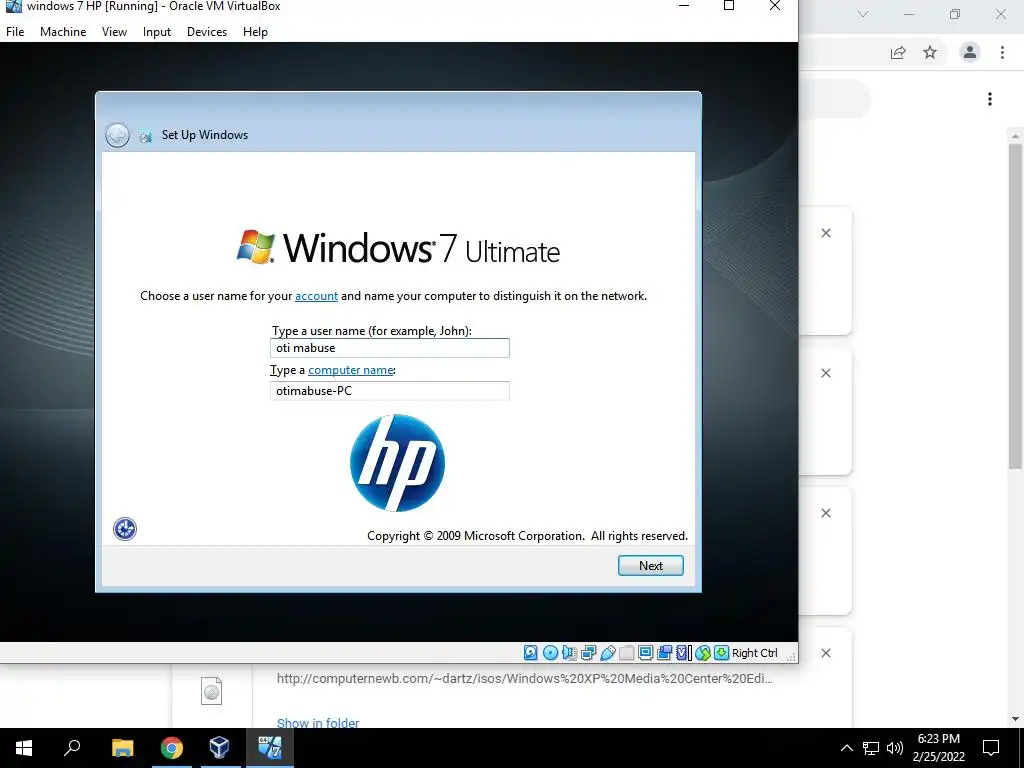Screen dimensions: 1024x768
Task: Expand the hidden system tray icons
Action: [846, 748]
